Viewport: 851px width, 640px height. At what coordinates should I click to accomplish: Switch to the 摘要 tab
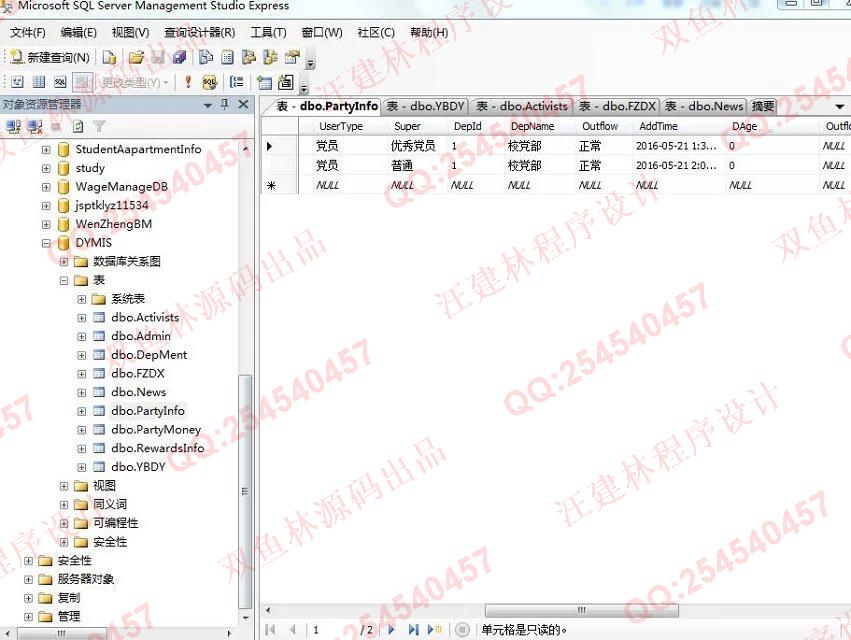[763, 106]
